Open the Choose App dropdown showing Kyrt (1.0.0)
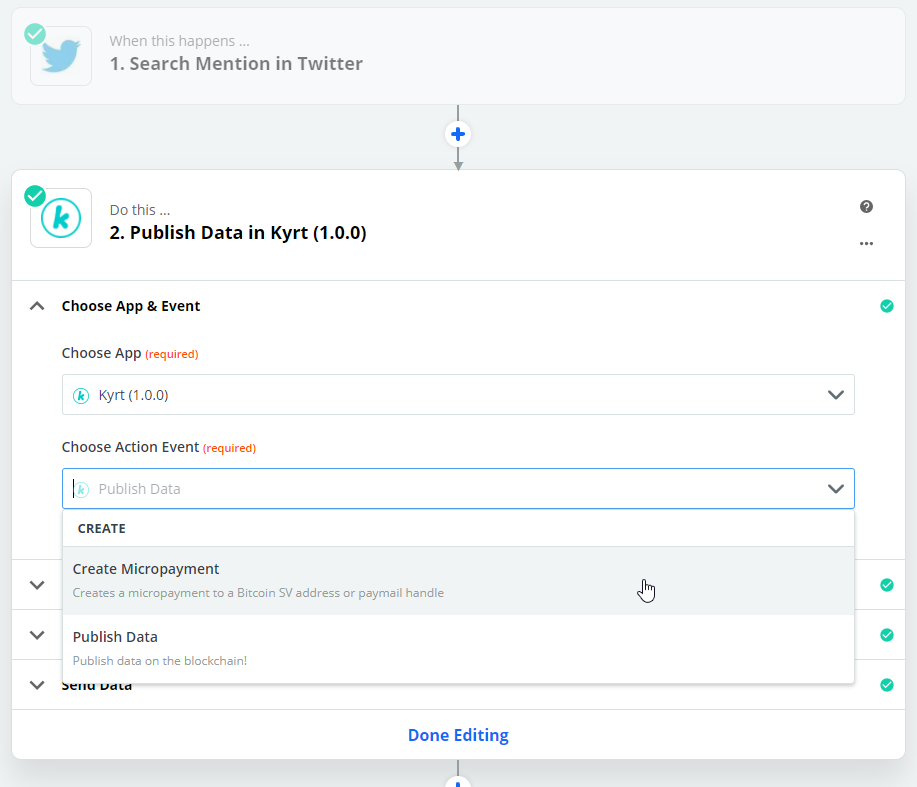The height and width of the screenshot is (787, 917). pyautogui.click(x=458, y=395)
